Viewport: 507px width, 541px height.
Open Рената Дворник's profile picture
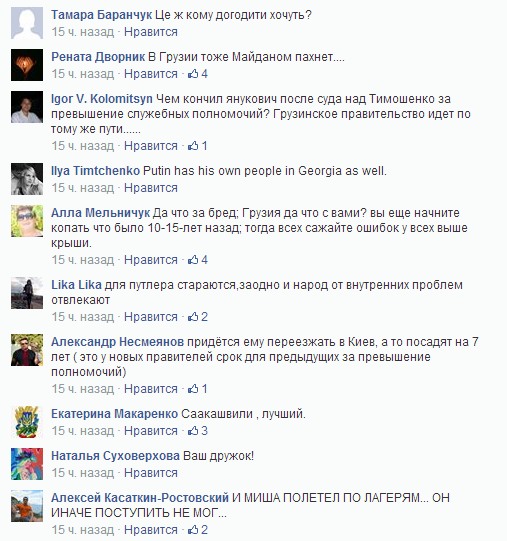(27, 65)
